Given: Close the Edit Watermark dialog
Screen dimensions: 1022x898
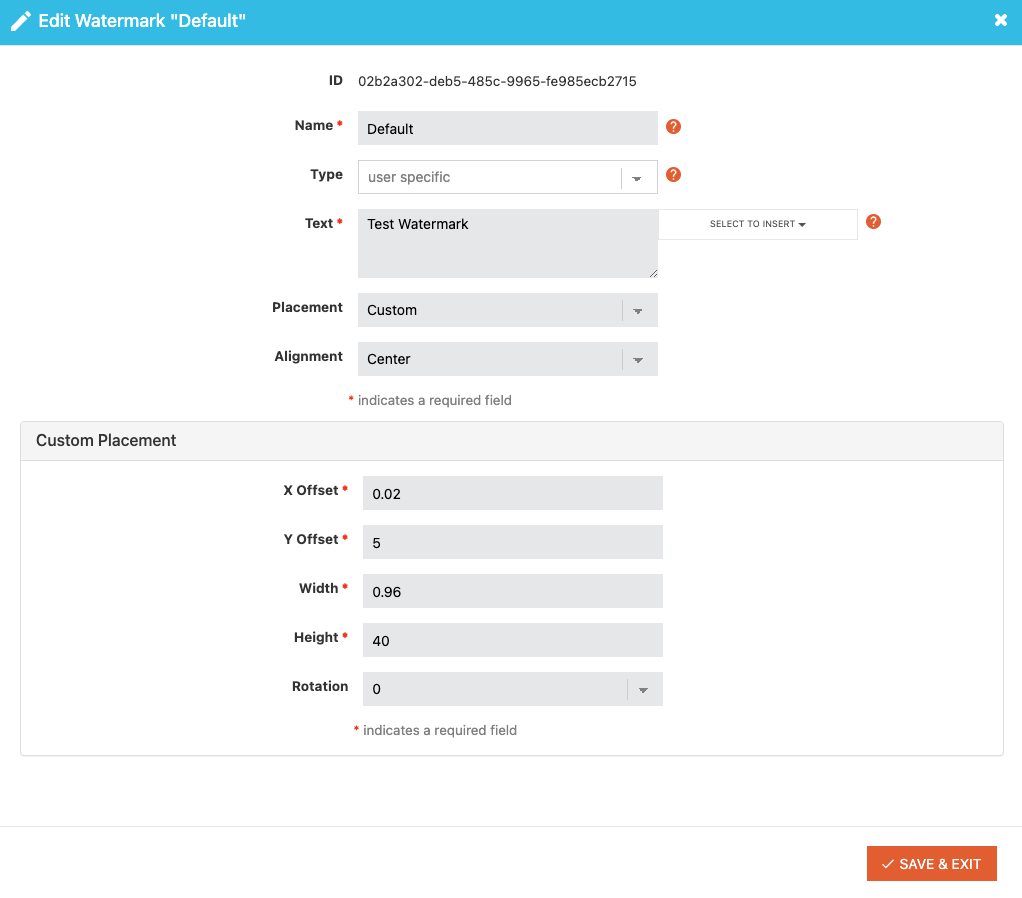Looking at the screenshot, I should click(1001, 20).
